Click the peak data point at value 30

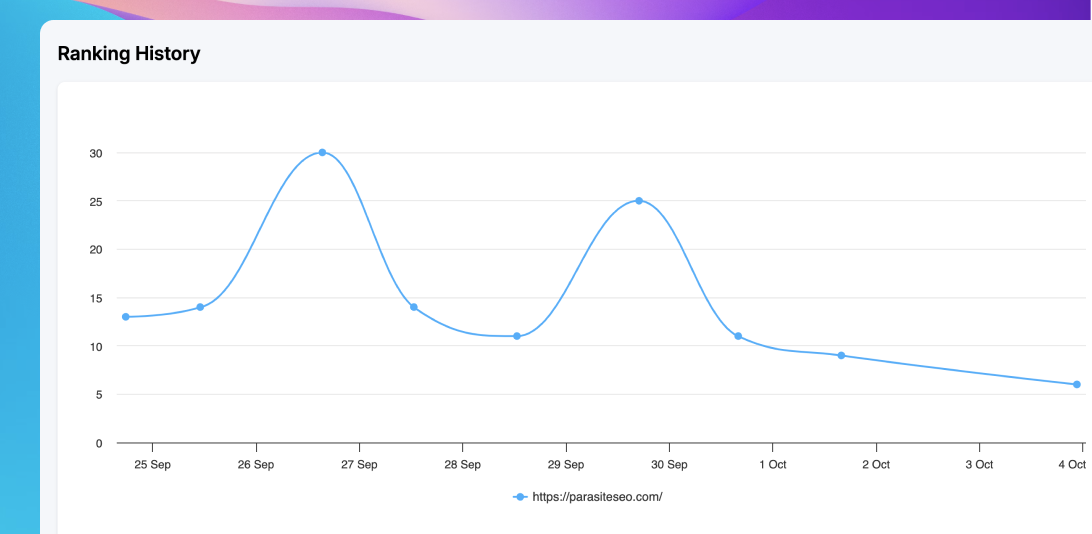coord(322,152)
